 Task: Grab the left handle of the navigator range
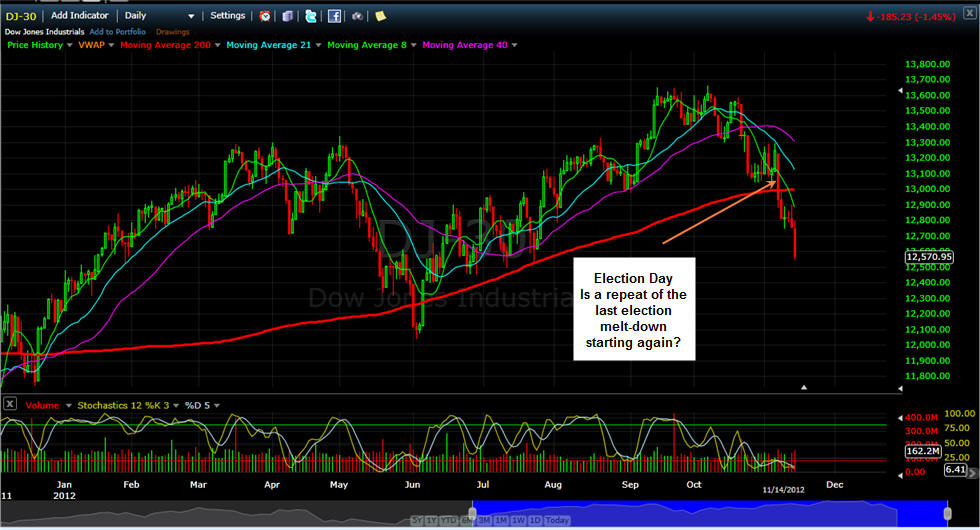(x=472, y=513)
